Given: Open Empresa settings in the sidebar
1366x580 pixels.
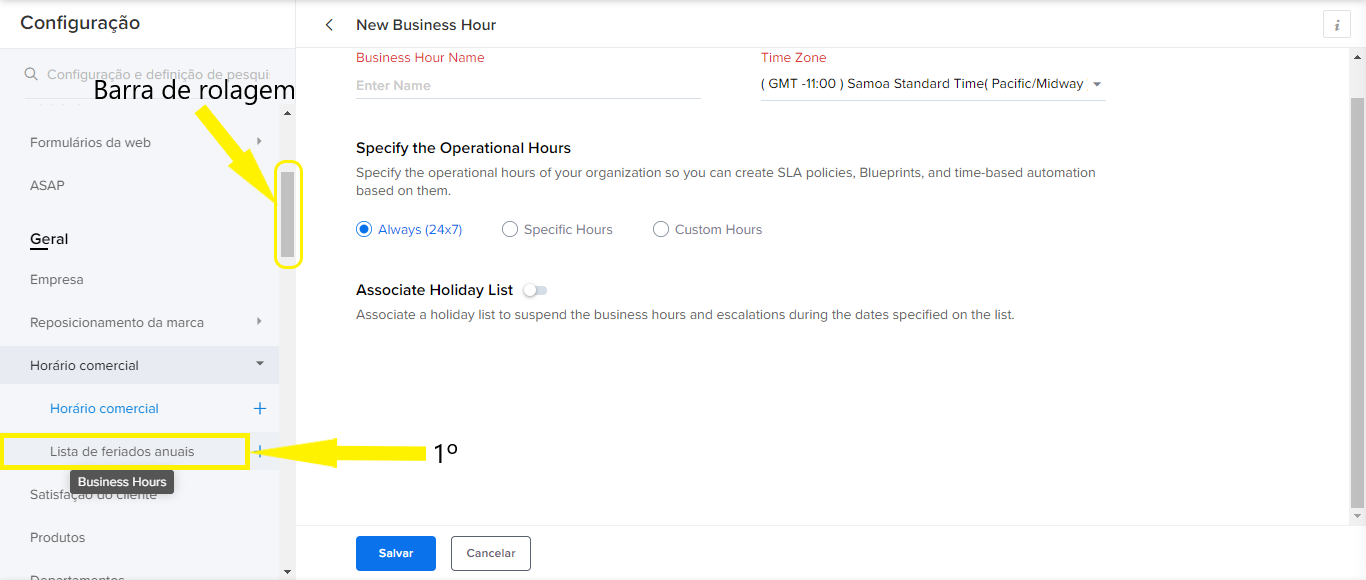Looking at the screenshot, I should coord(57,279).
